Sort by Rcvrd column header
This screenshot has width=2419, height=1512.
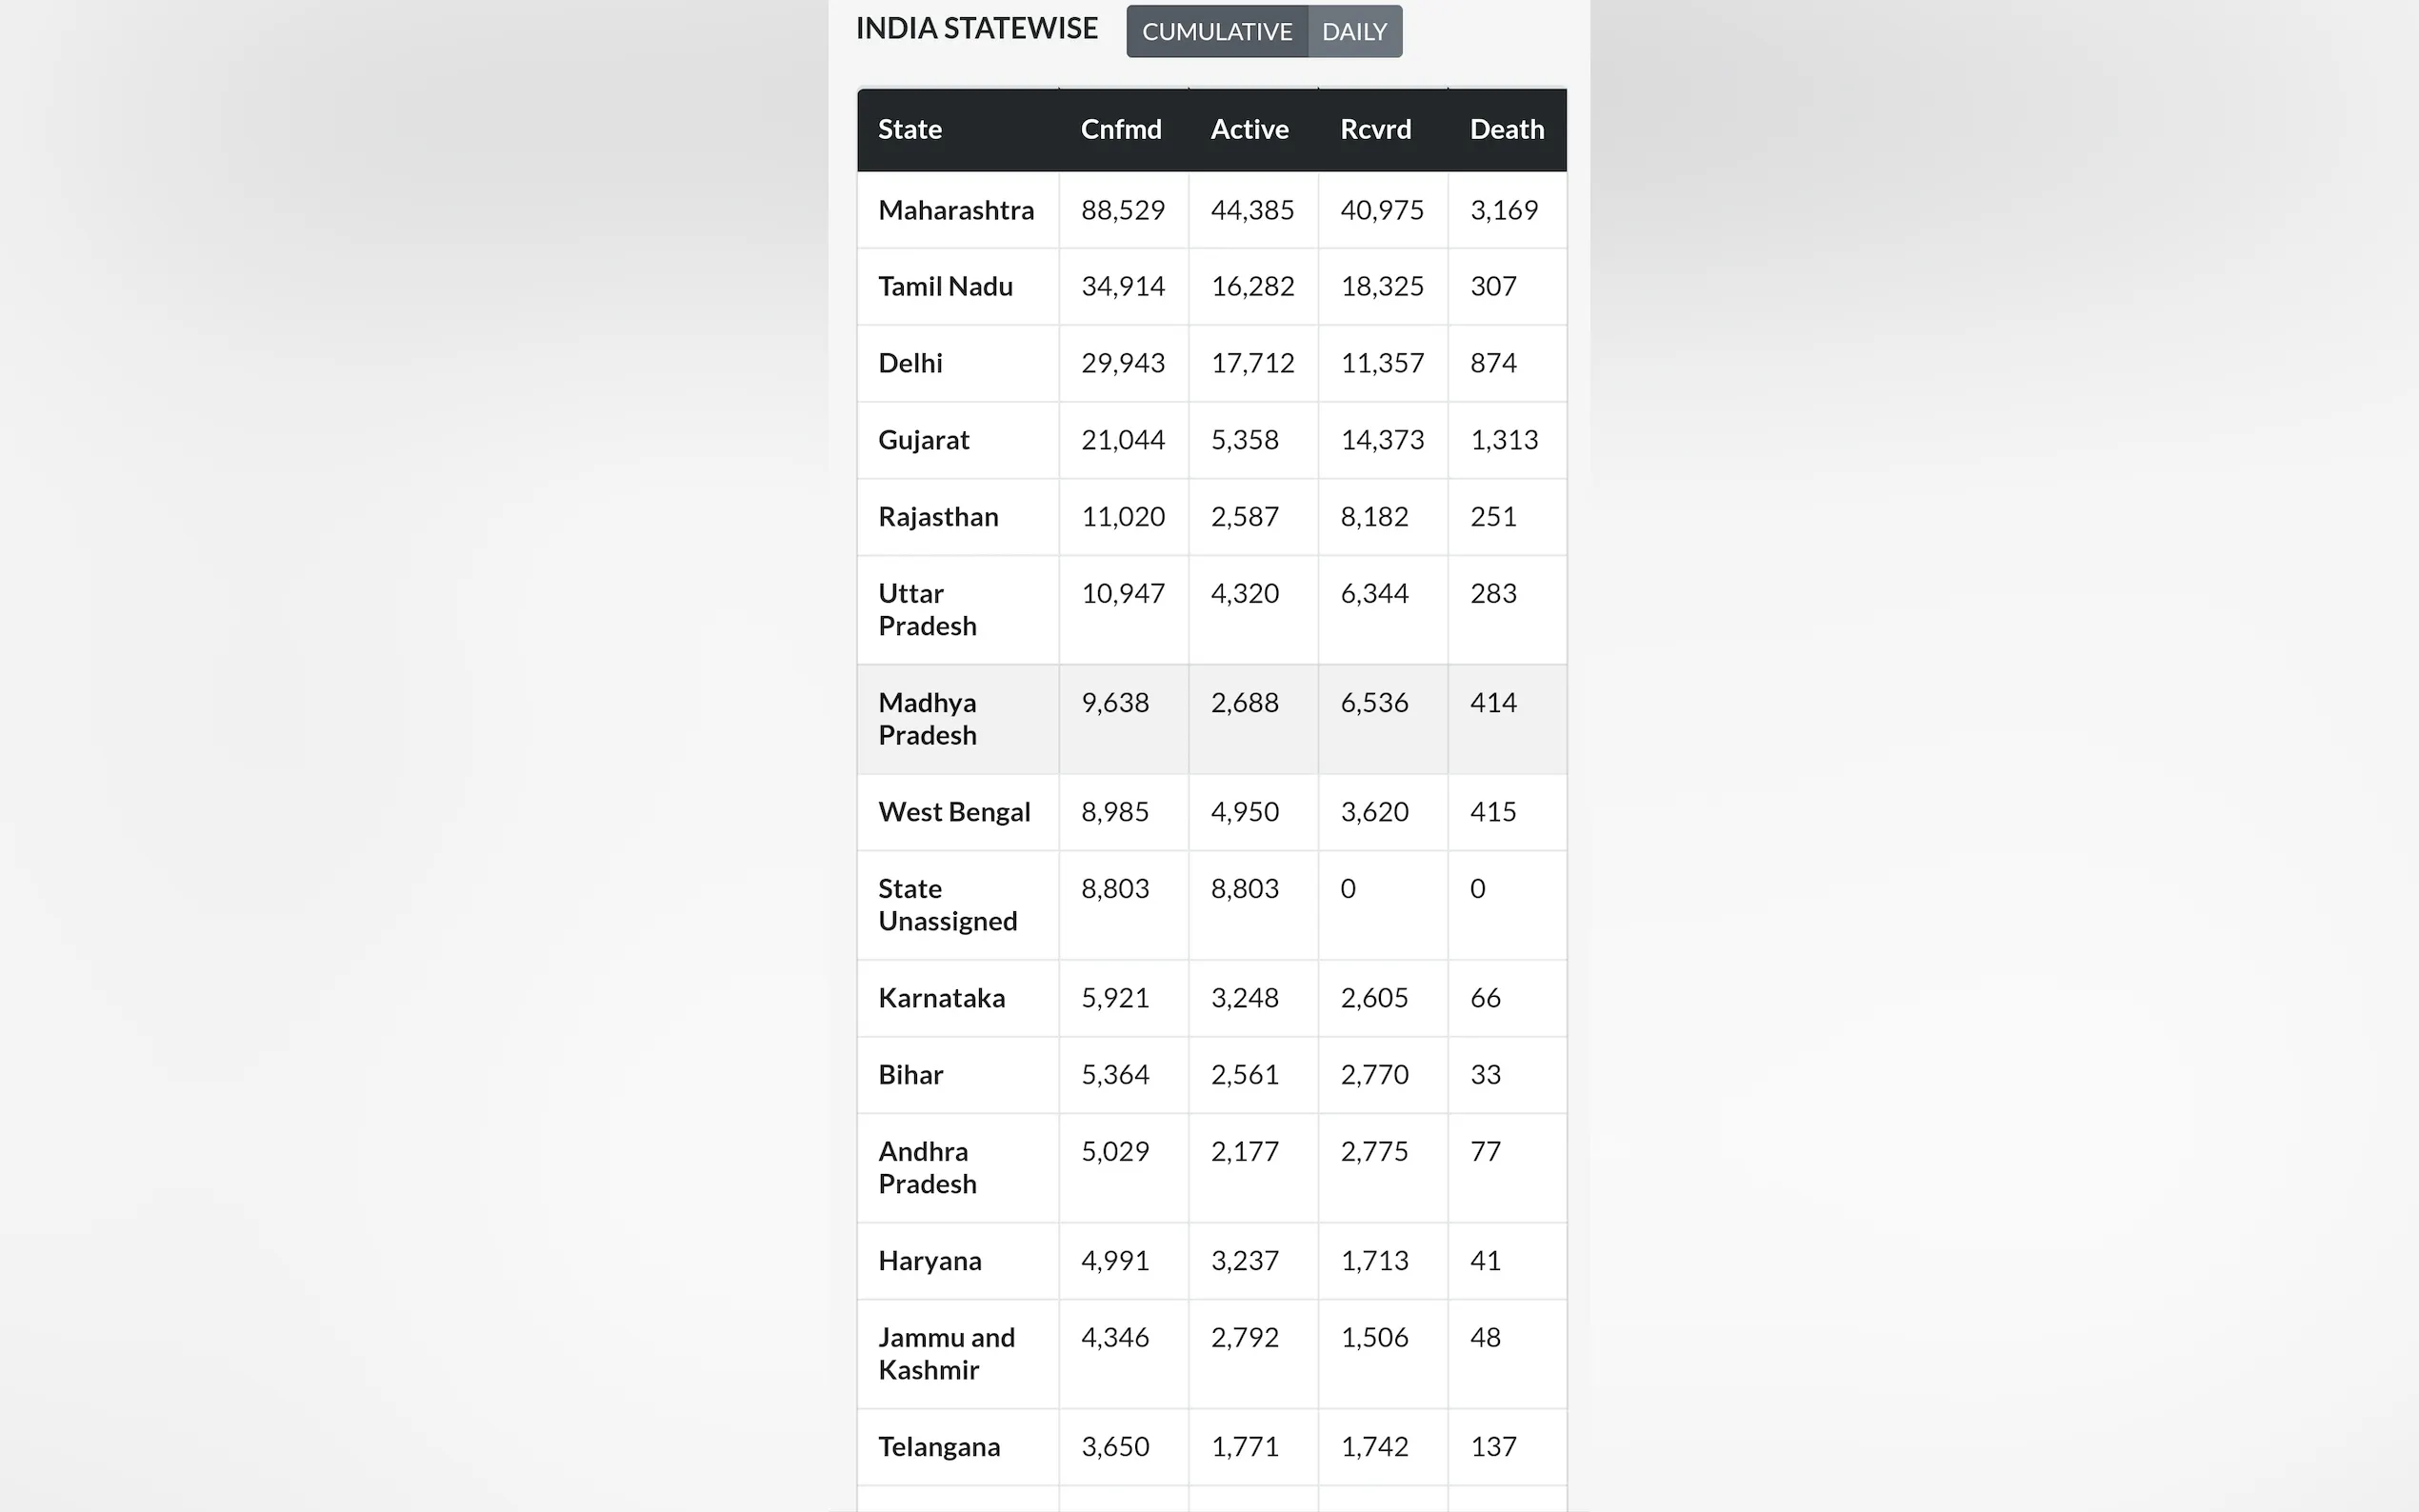pyautogui.click(x=1375, y=130)
